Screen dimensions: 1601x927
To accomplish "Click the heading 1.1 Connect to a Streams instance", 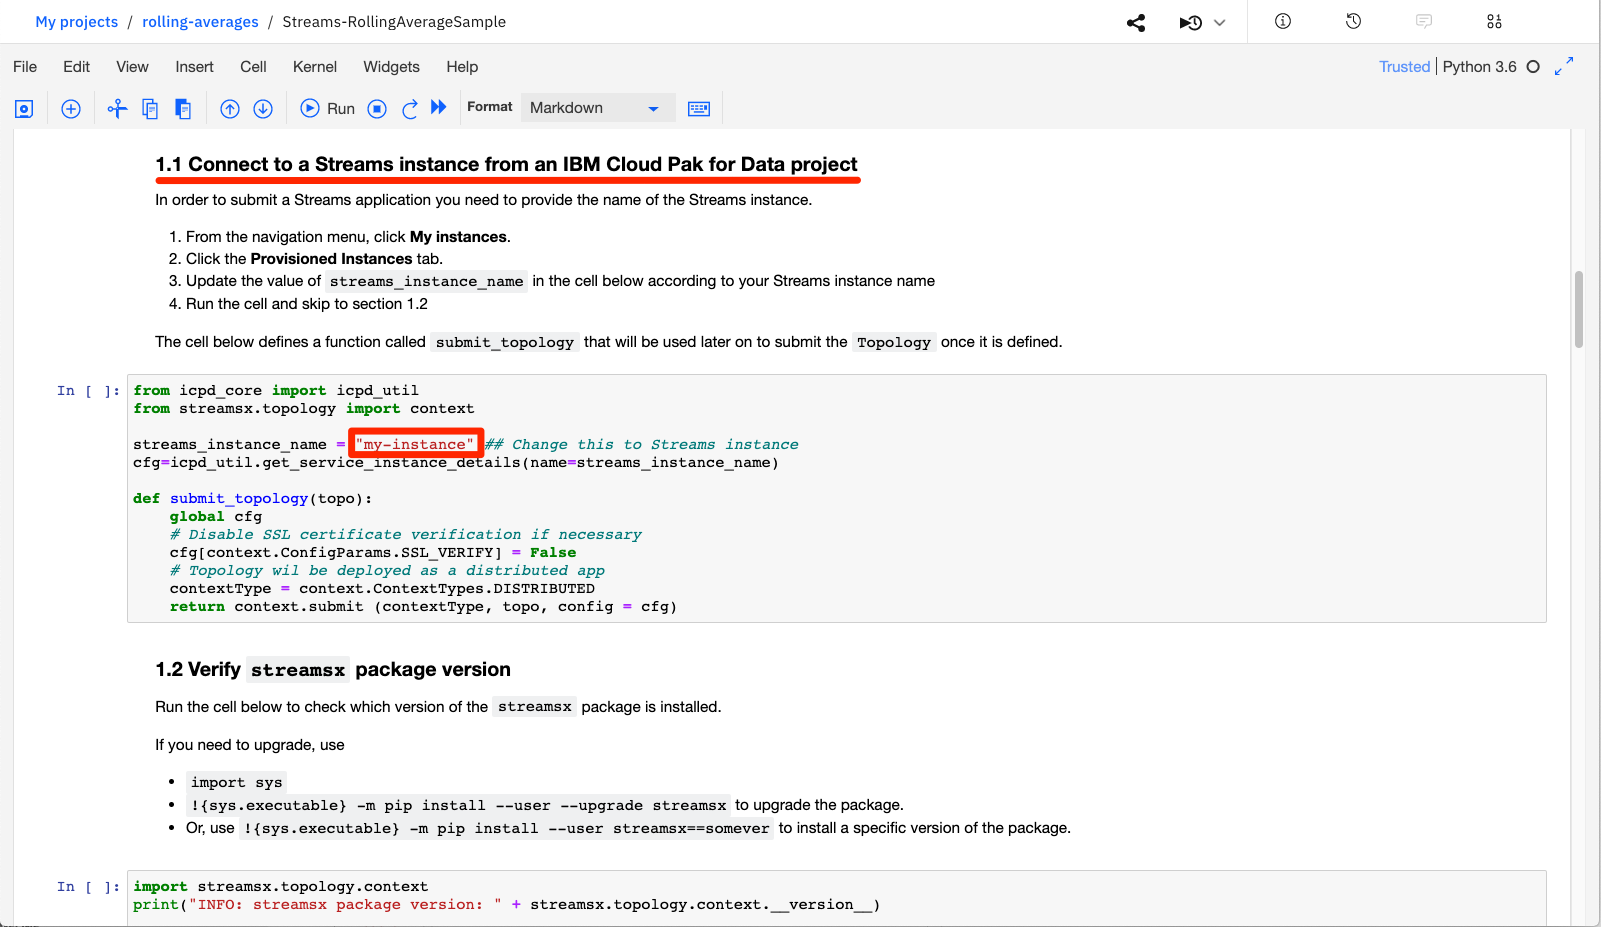I will coord(506,164).
